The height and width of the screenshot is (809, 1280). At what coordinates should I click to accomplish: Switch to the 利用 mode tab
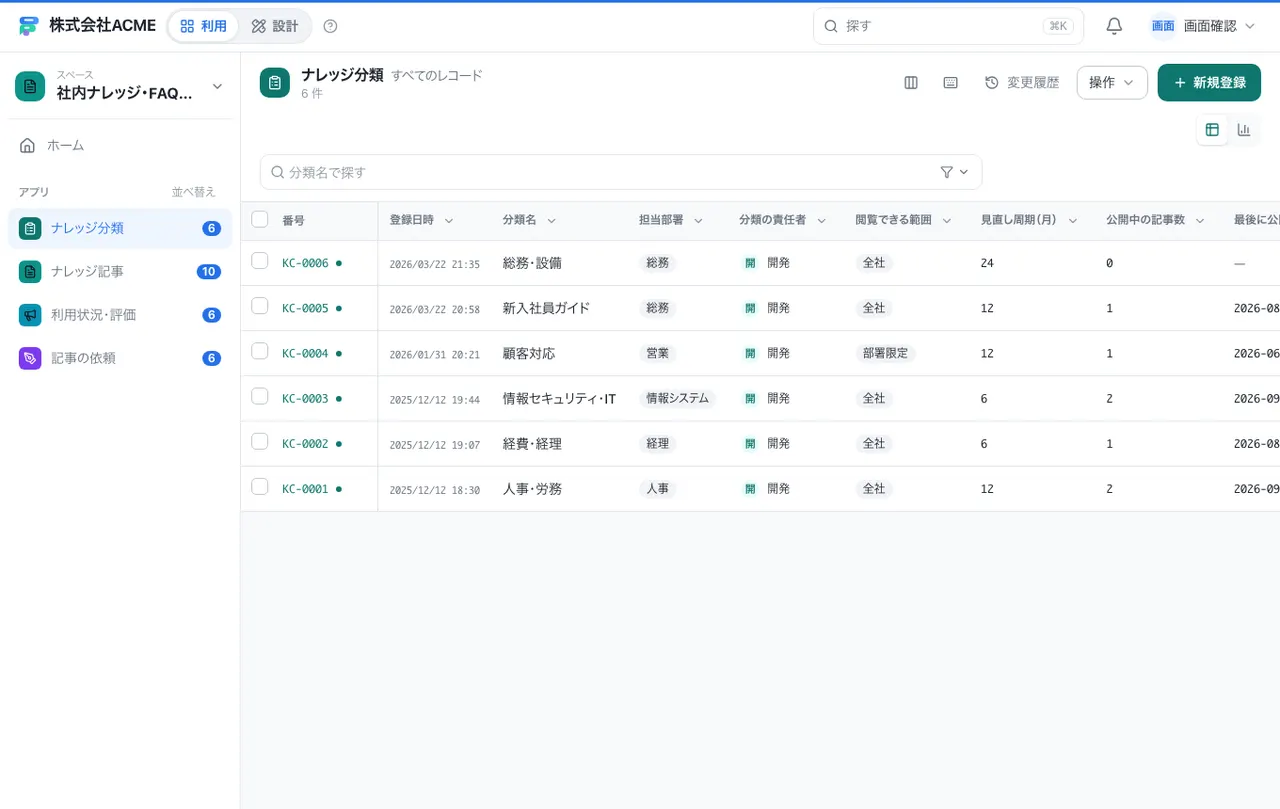tap(204, 26)
